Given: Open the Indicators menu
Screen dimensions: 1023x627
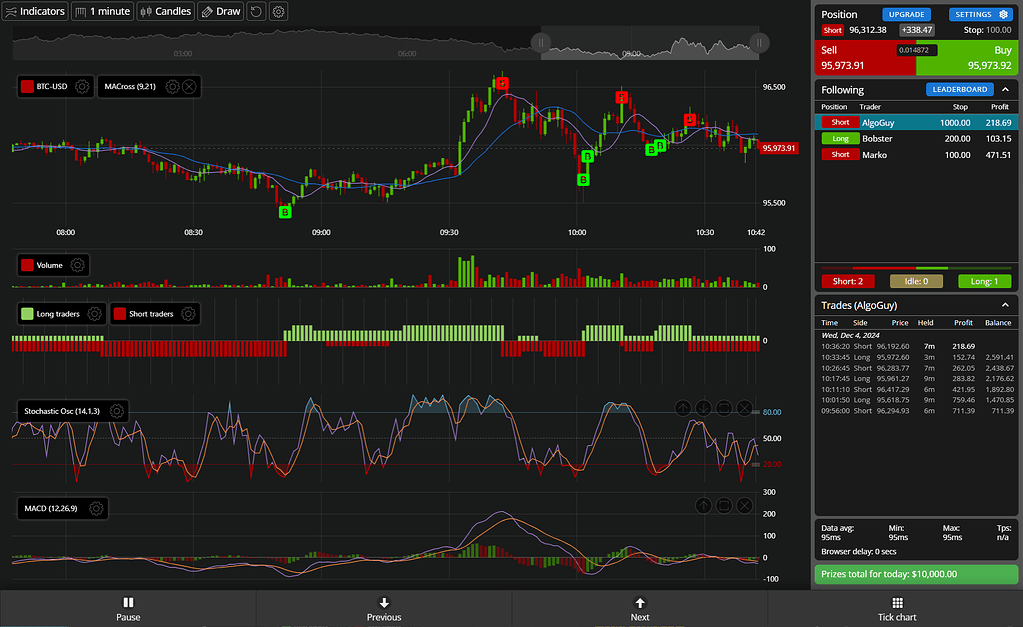Looking at the screenshot, I should (35, 11).
